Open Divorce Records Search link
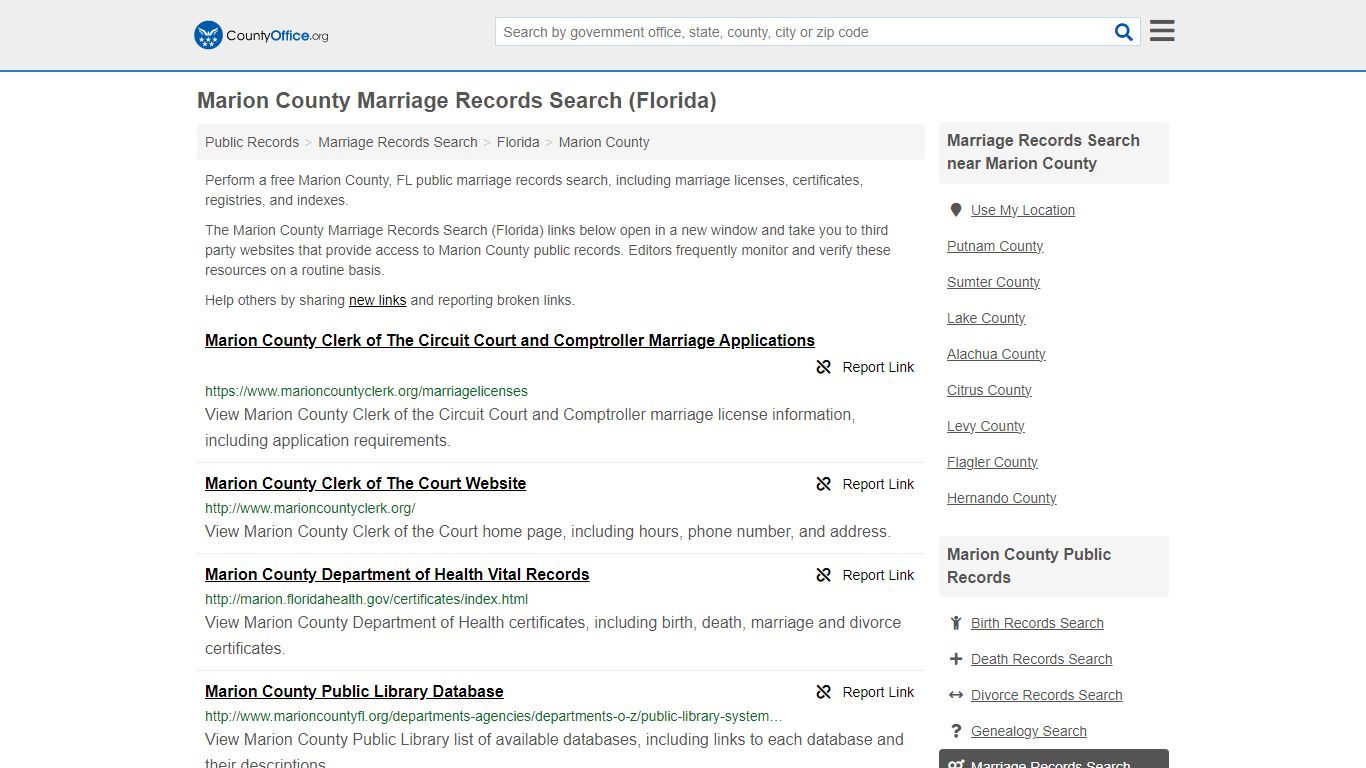The image size is (1366, 768). [x=1046, y=695]
